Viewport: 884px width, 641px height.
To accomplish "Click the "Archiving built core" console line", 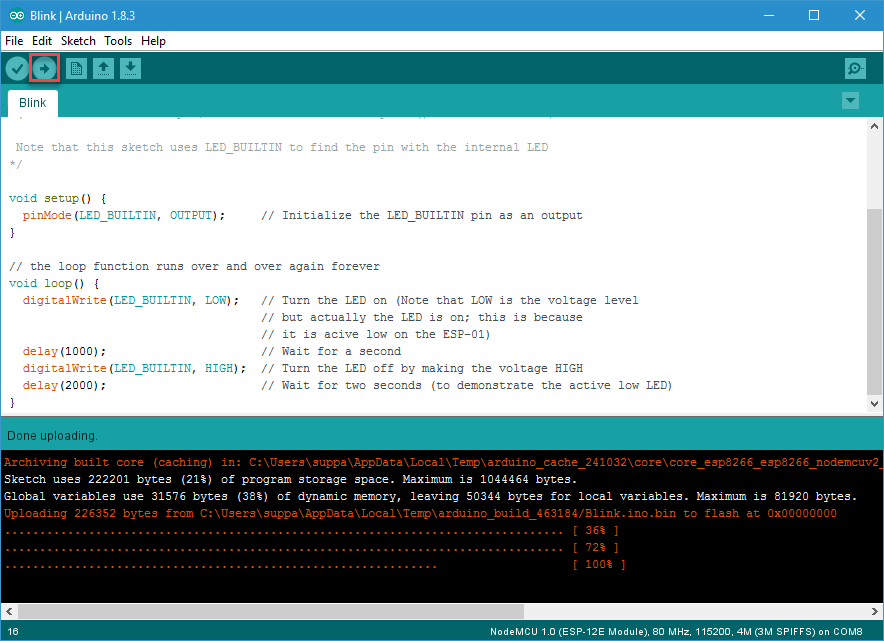I will (x=441, y=462).
